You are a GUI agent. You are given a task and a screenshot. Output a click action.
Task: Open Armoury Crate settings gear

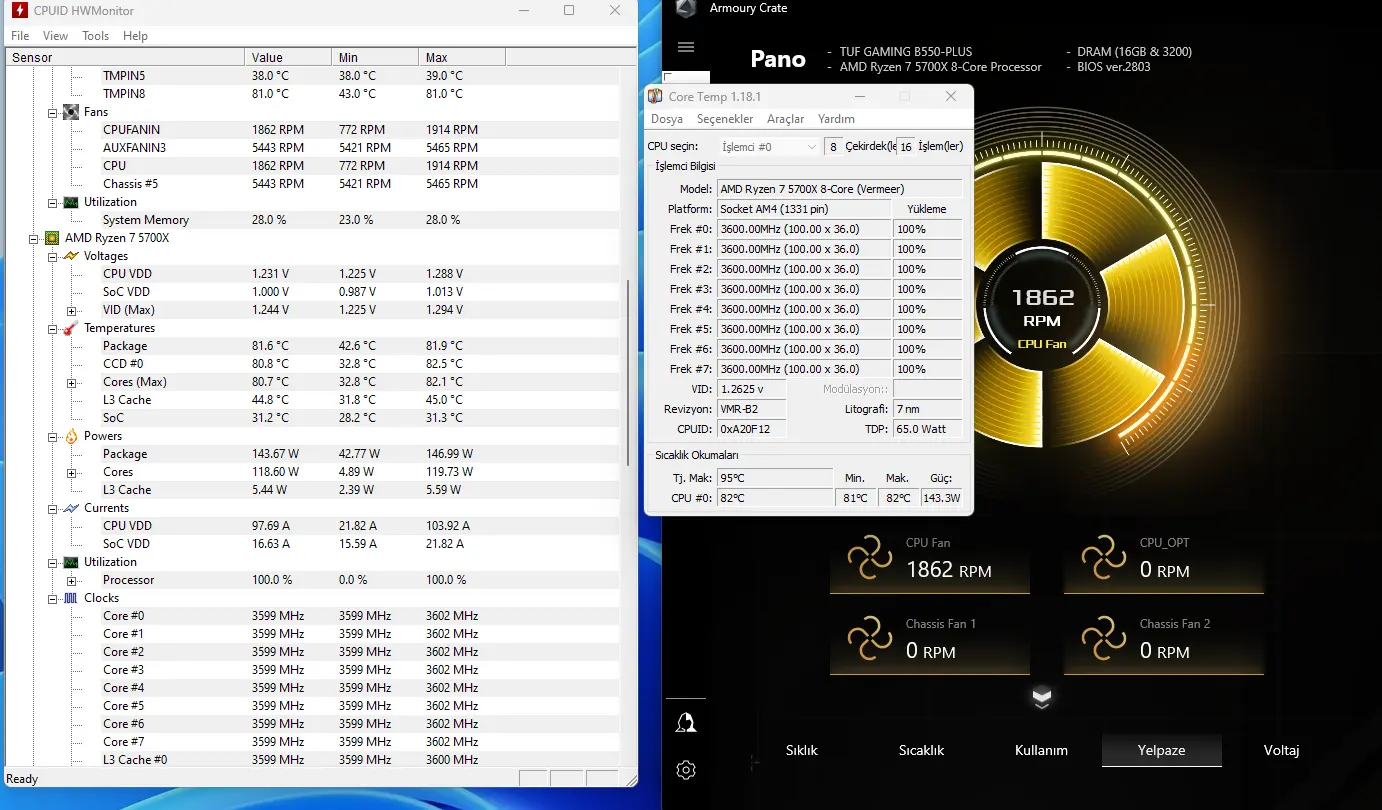(686, 770)
